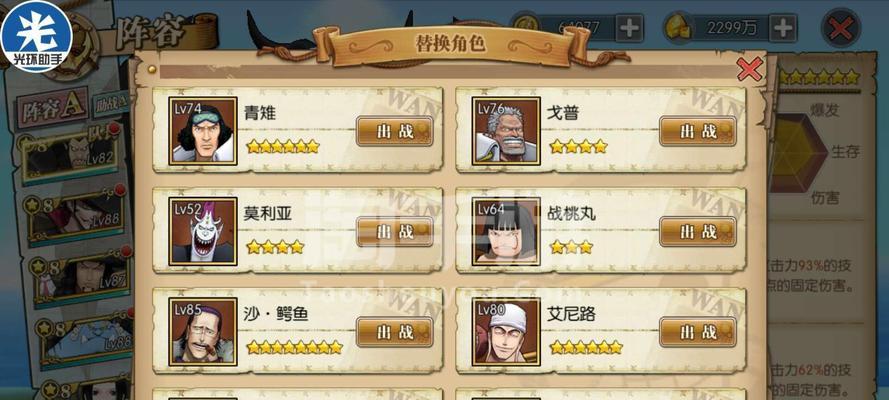The image size is (889, 400).
Task: Send 战桃丸 into battle
Action: (x=697, y=232)
